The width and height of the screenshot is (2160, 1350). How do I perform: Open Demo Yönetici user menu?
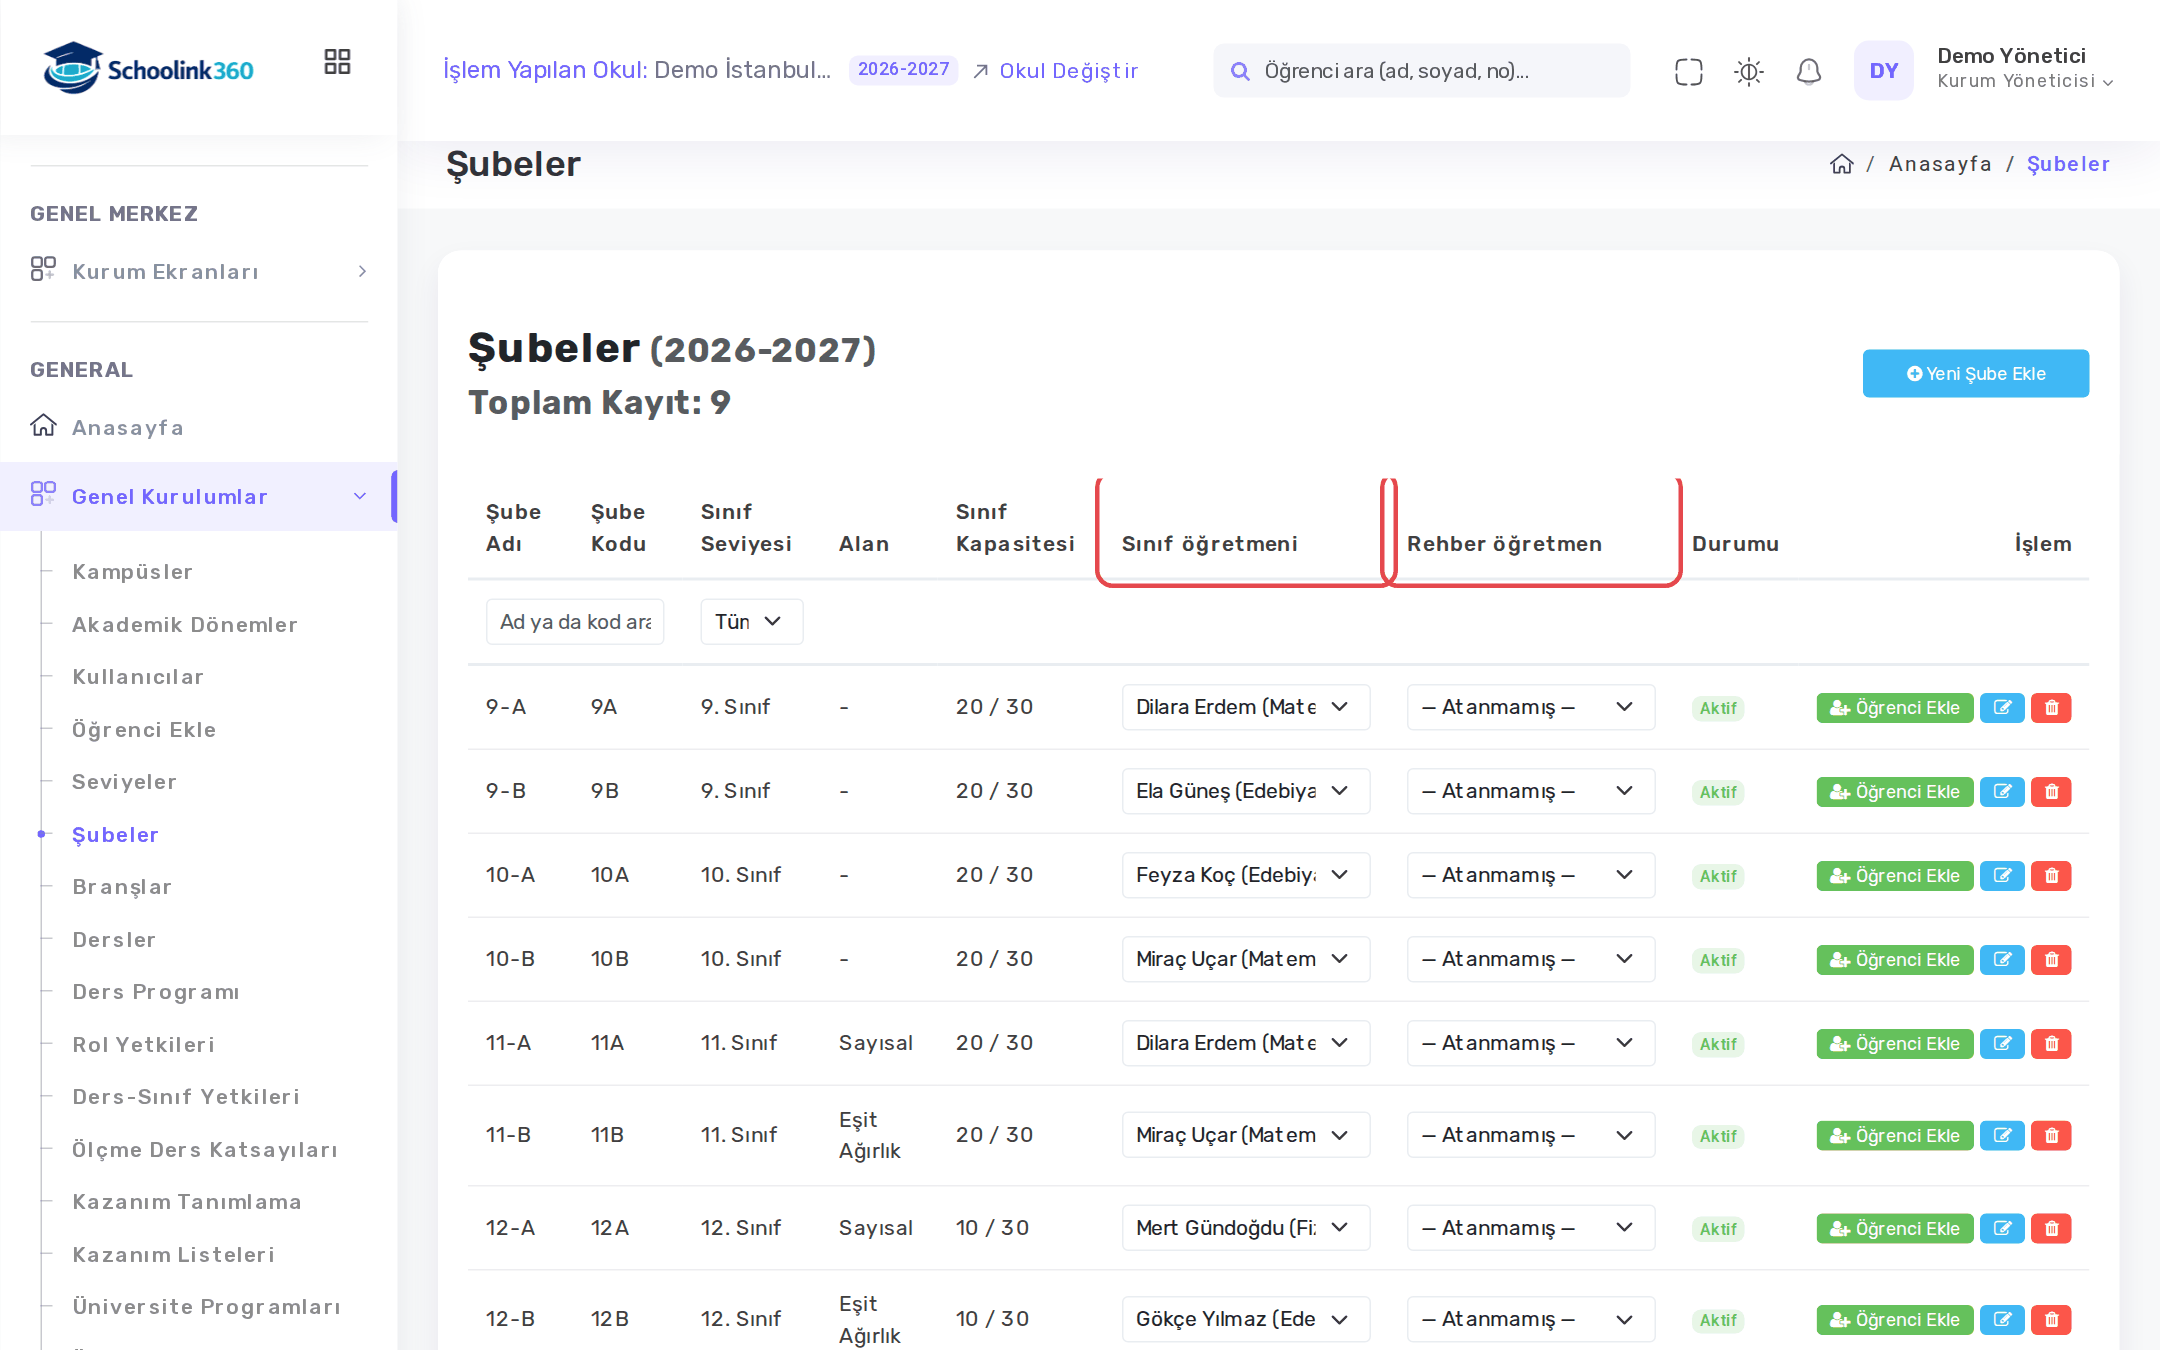pyautogui.click(x=2024, y=68)
